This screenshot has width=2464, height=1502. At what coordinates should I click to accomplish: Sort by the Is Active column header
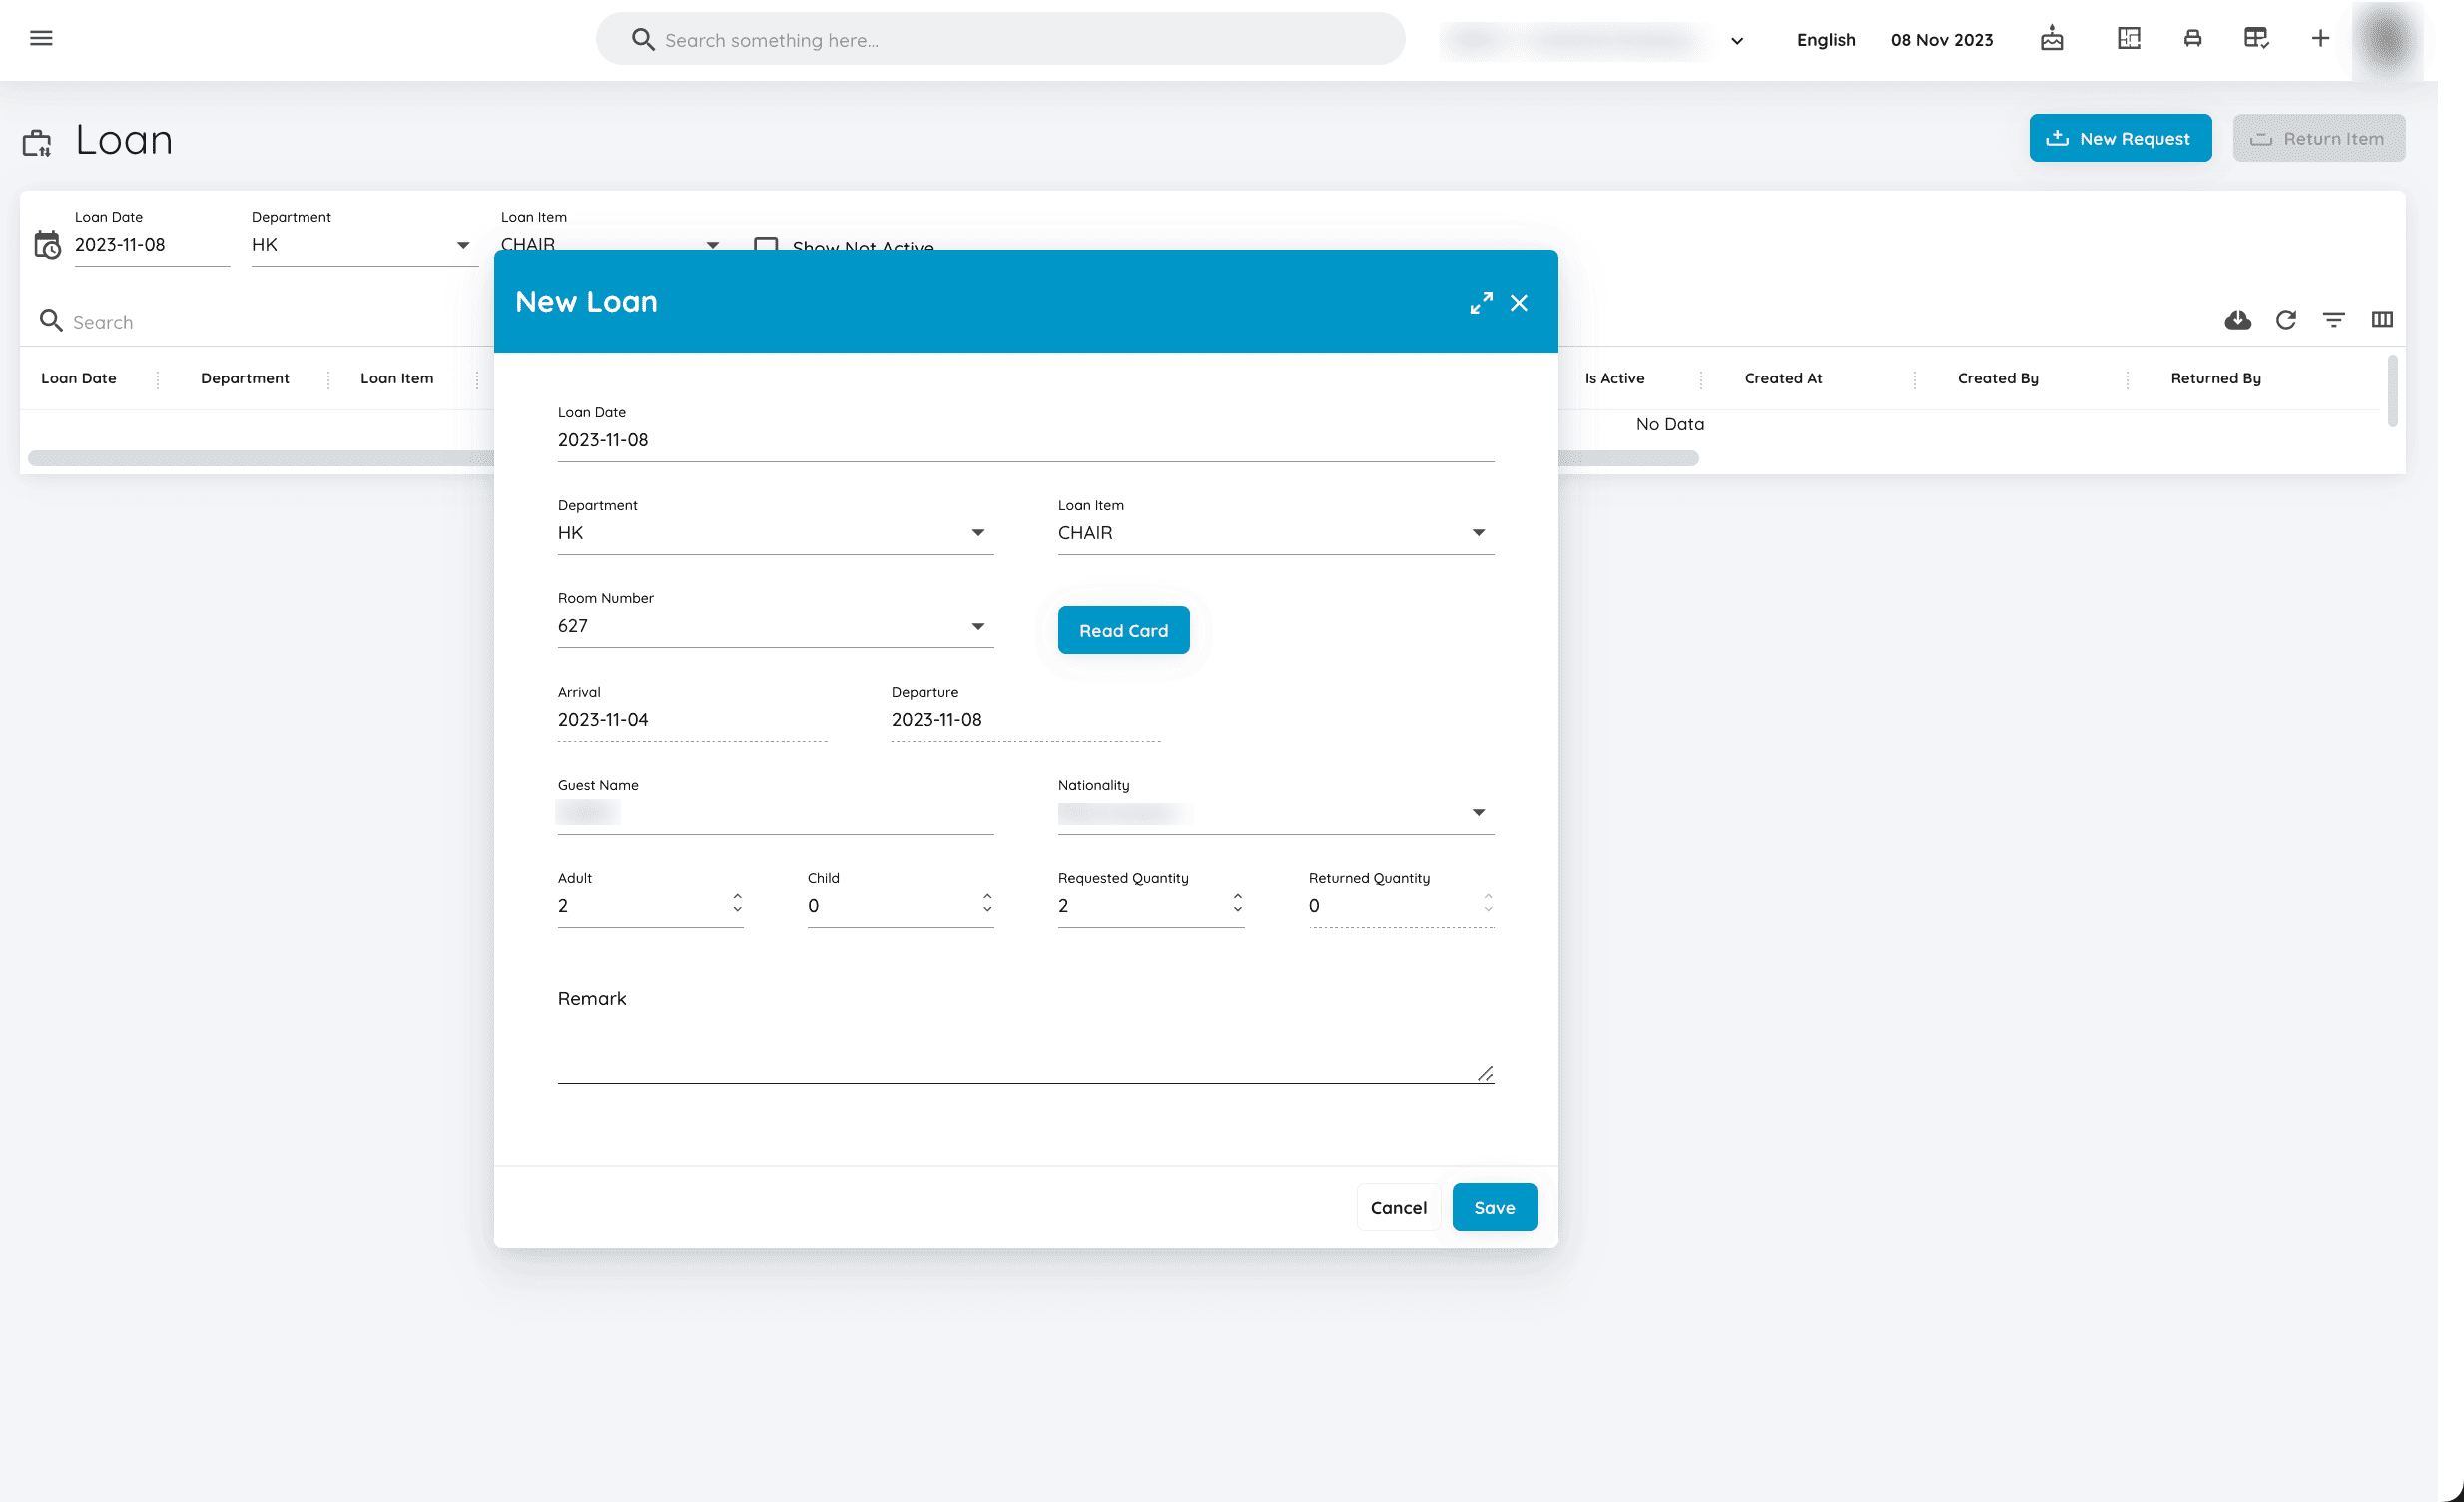(x=1614, y=378)
